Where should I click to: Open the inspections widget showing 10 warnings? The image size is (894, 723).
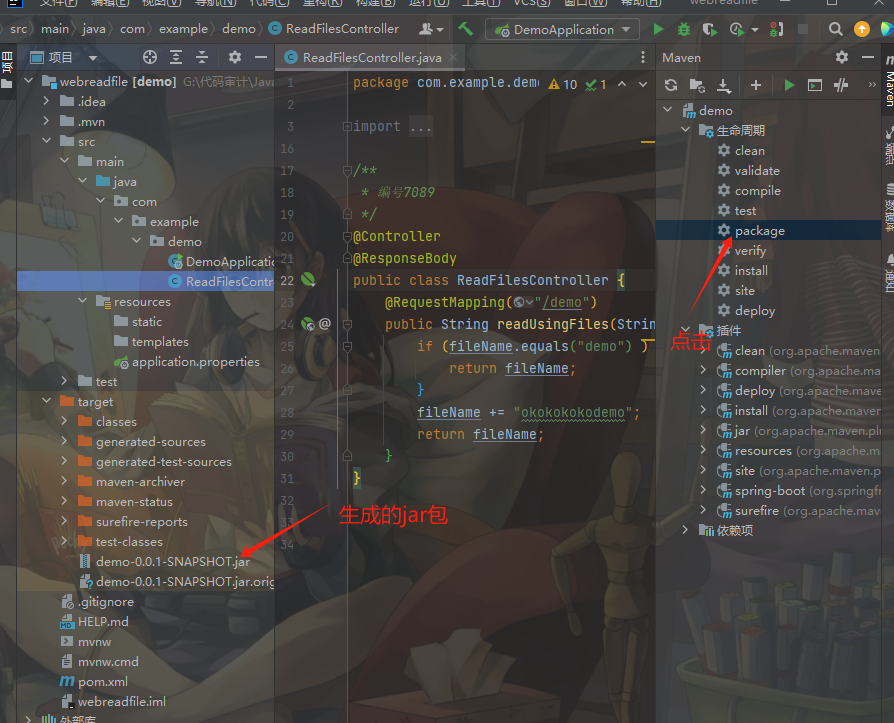[577, 84]
